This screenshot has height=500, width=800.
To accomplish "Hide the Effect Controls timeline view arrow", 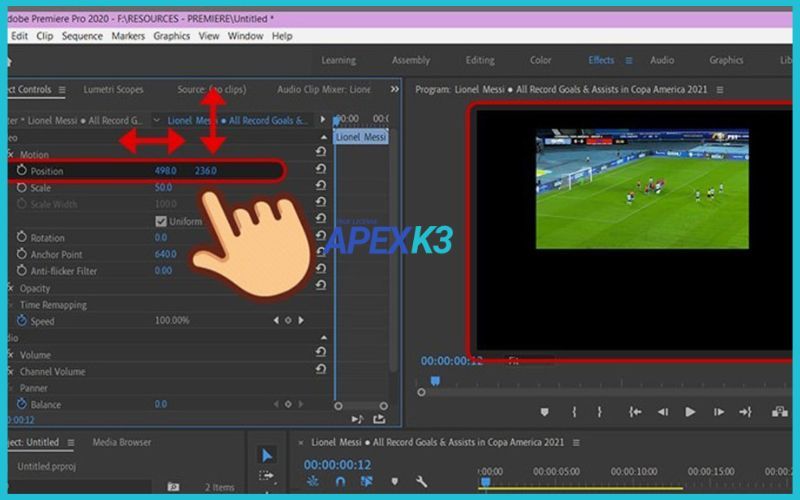I will click(x=322, y=119).
